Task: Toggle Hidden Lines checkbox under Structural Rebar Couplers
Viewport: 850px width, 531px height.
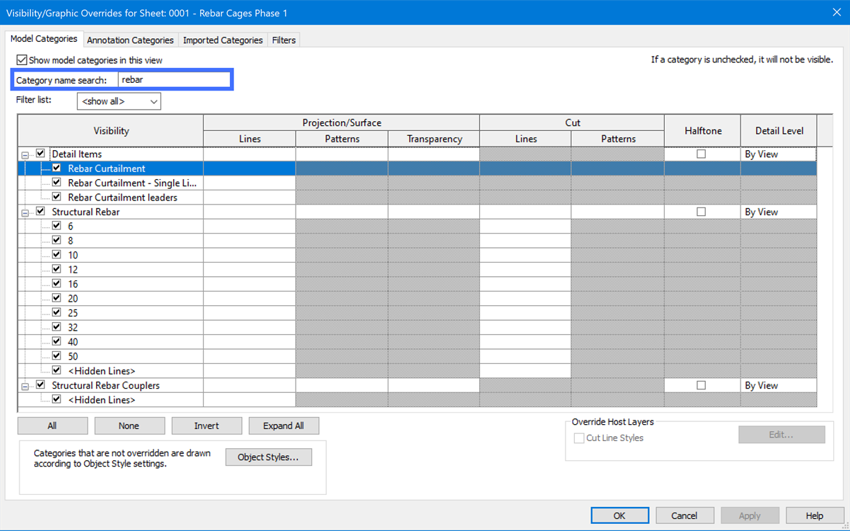Action: click(x=56, y=399)
